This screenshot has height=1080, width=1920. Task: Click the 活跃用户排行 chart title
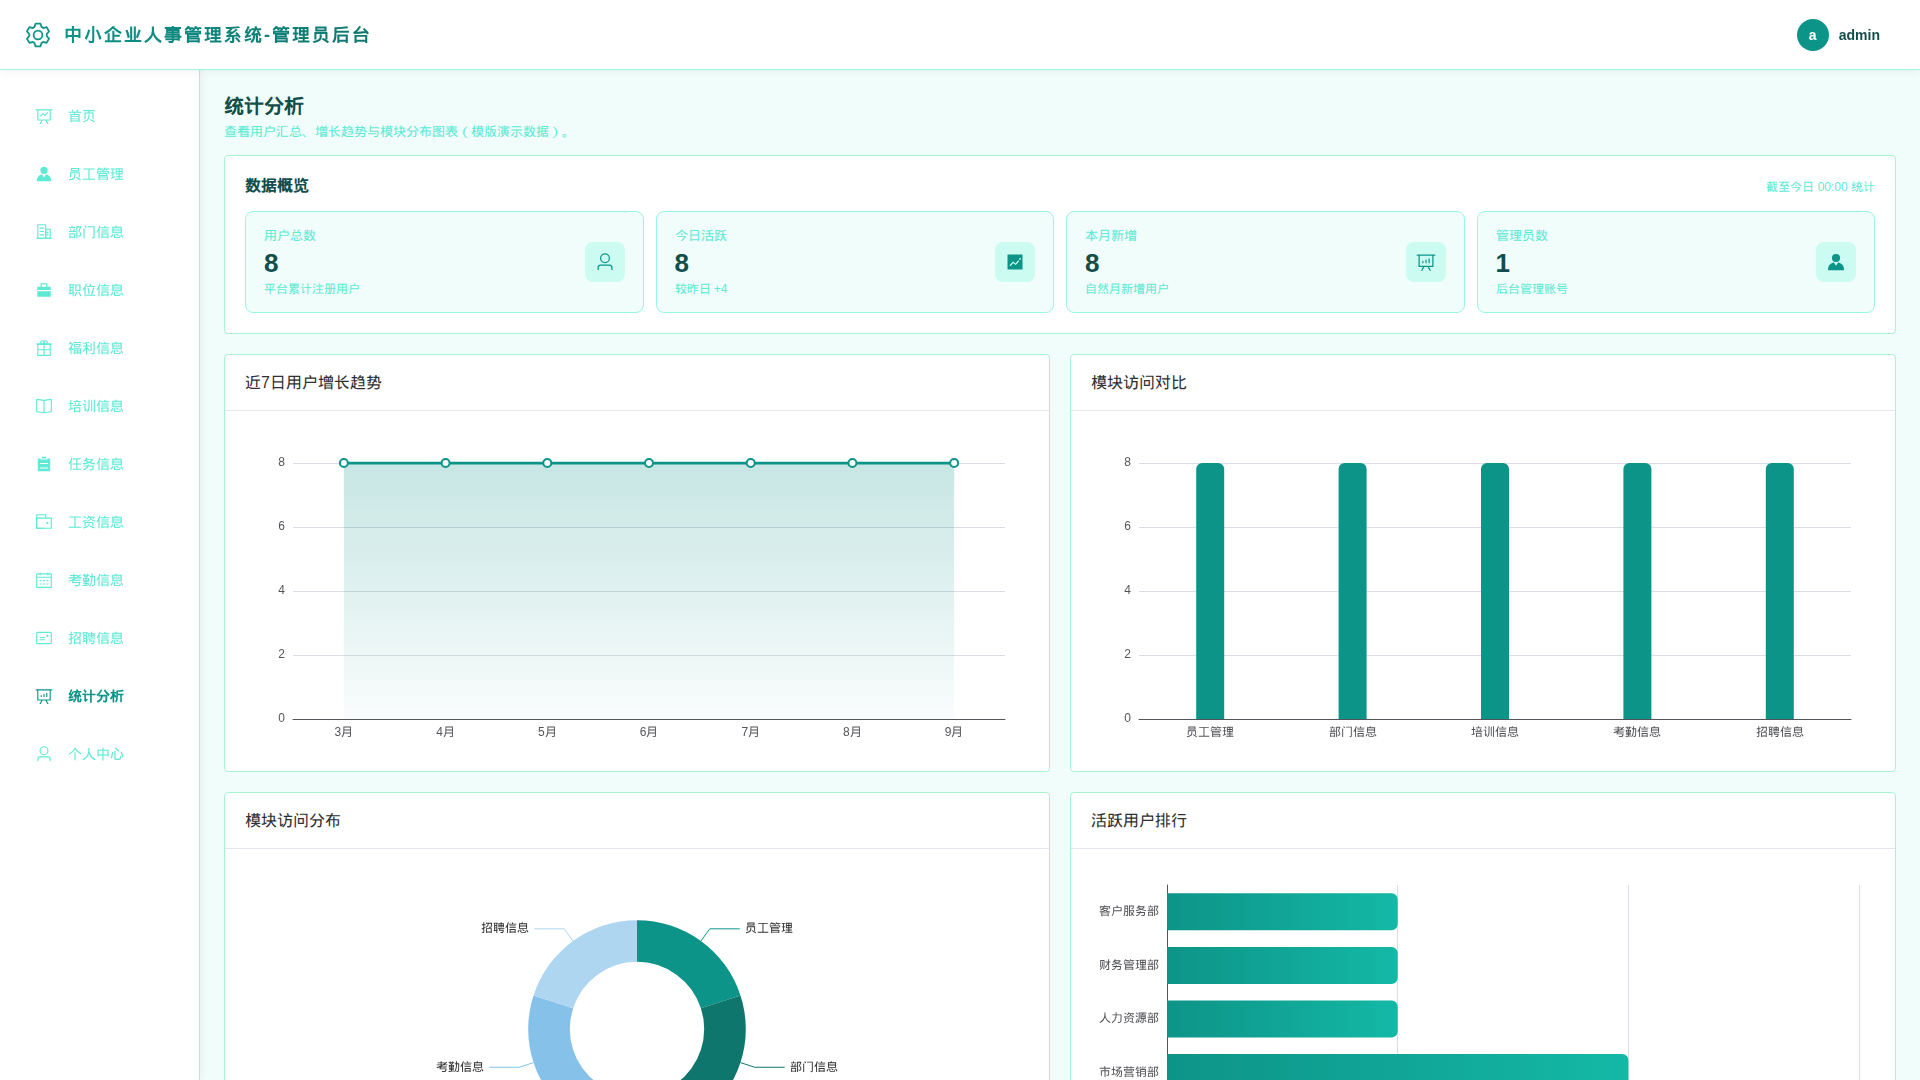(x=1139, y=821)
